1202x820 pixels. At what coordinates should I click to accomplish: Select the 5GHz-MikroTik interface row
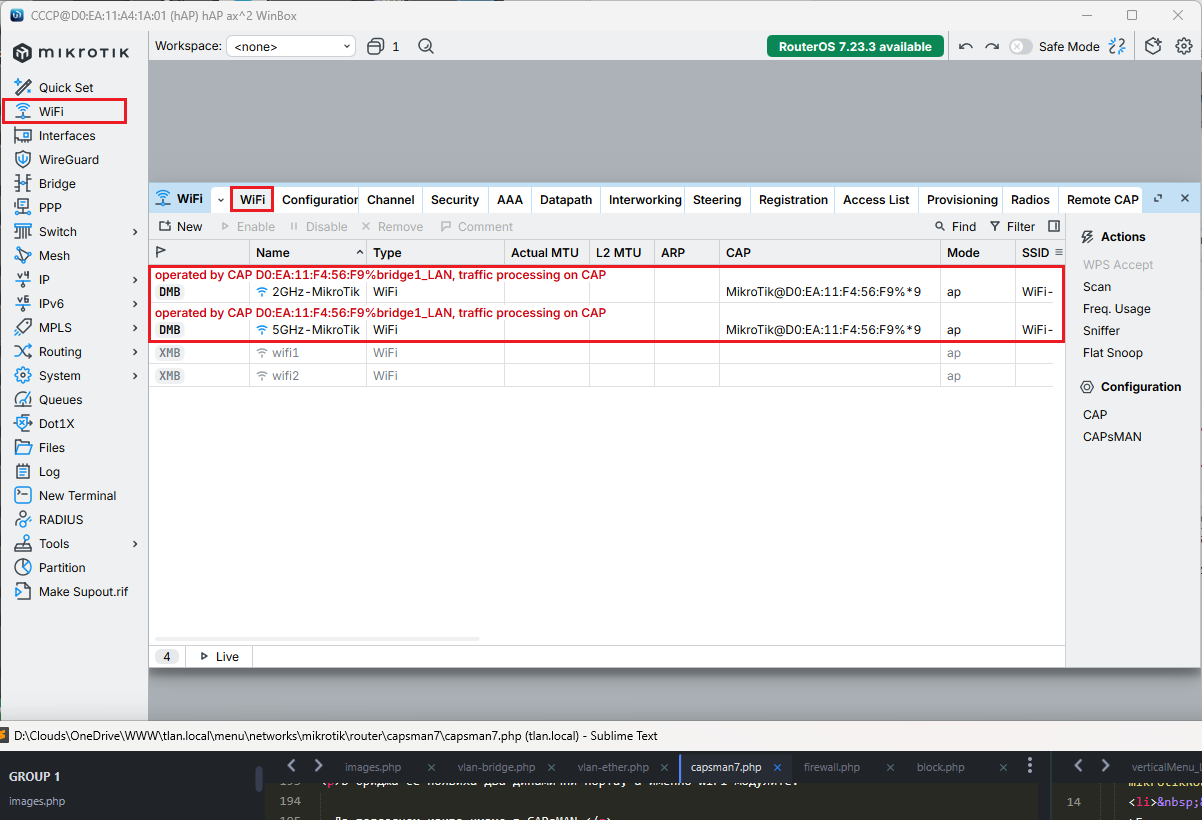pyautogui.click(x=602, y=330)
